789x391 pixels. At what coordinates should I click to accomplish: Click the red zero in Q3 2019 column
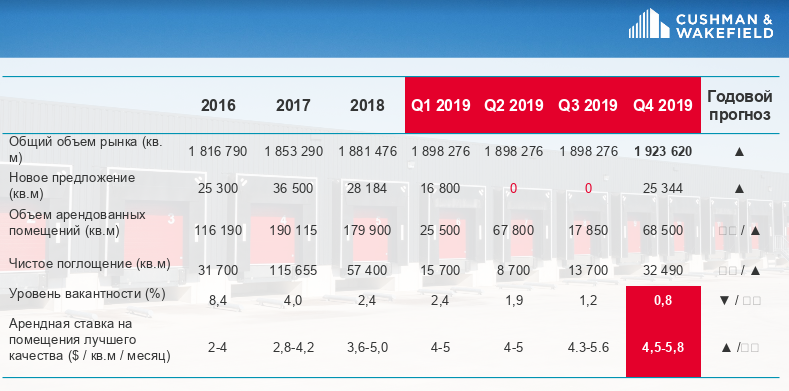(588, 189)
